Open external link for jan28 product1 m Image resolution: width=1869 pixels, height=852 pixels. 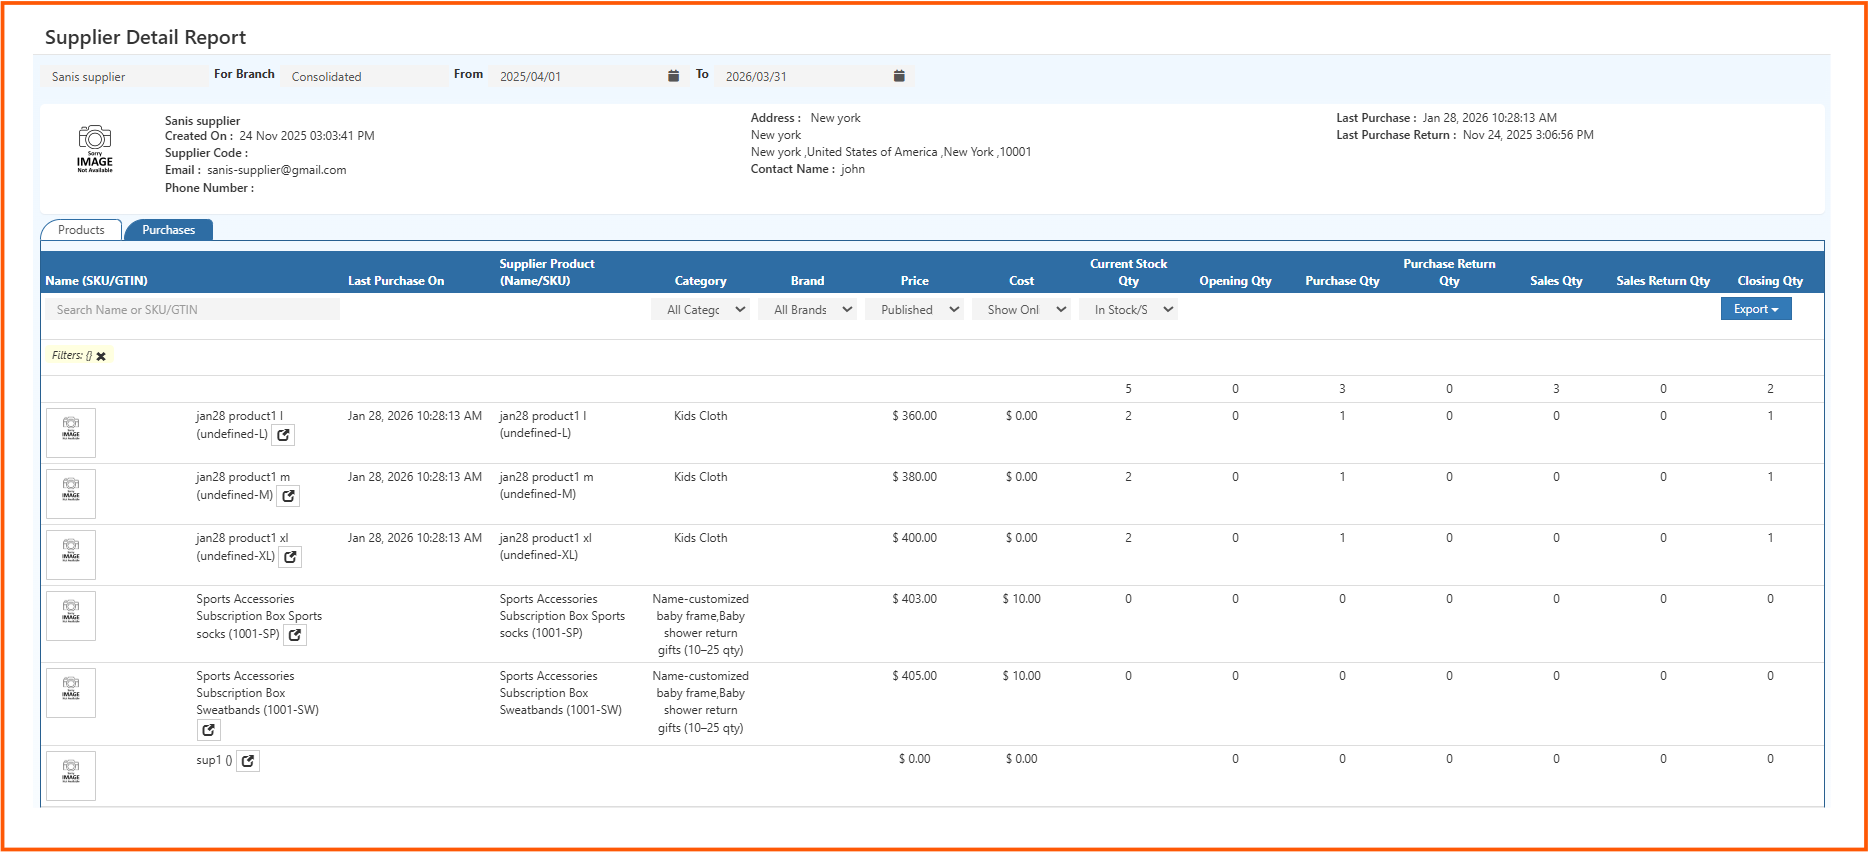[x=288, y=496]
